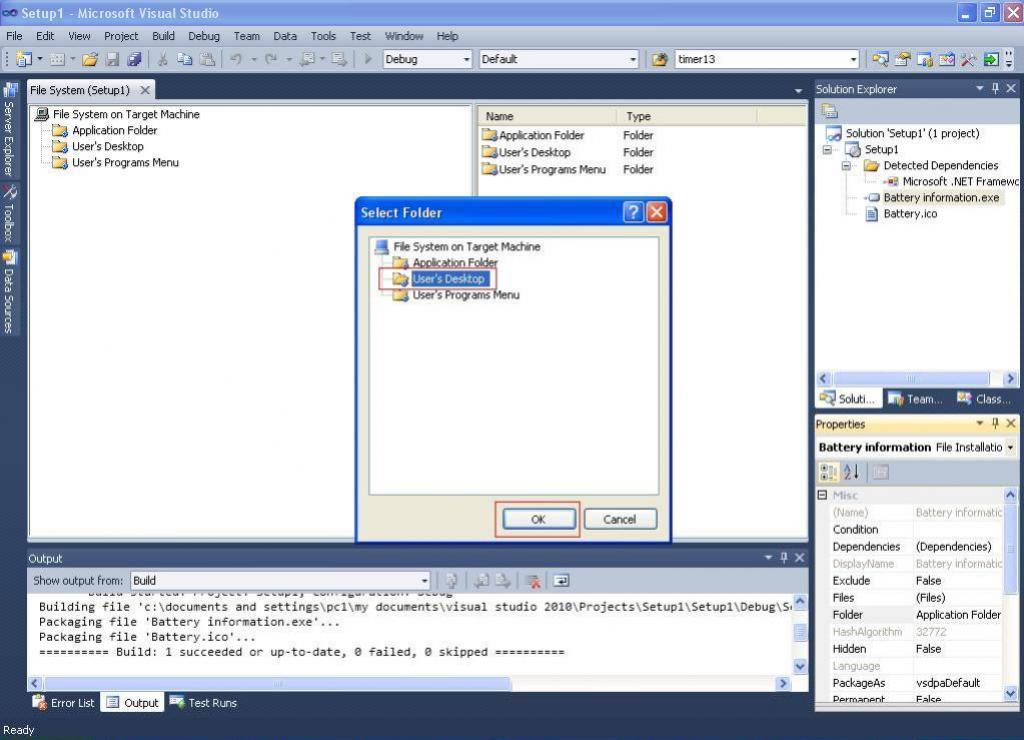1024x740 pixels.
Task: Open the File menu
Action: pyautogui.click(x=14, y=36)
